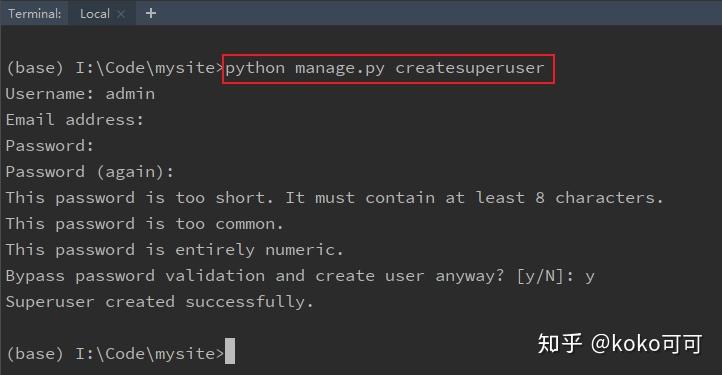Click the 'entirely numeric' warning line
Screen dimensions: 722x375
click(x=175, y=250)
